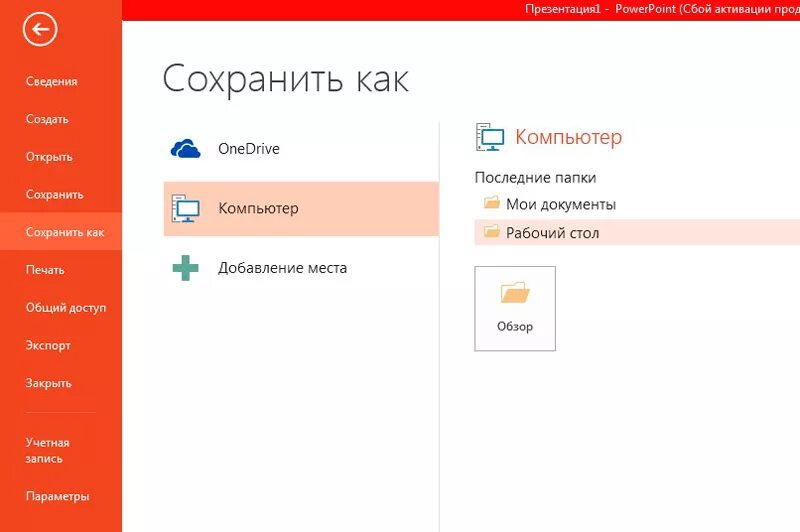Open the Печать page
The image size is (800, 532).
[x=45, y=270]
